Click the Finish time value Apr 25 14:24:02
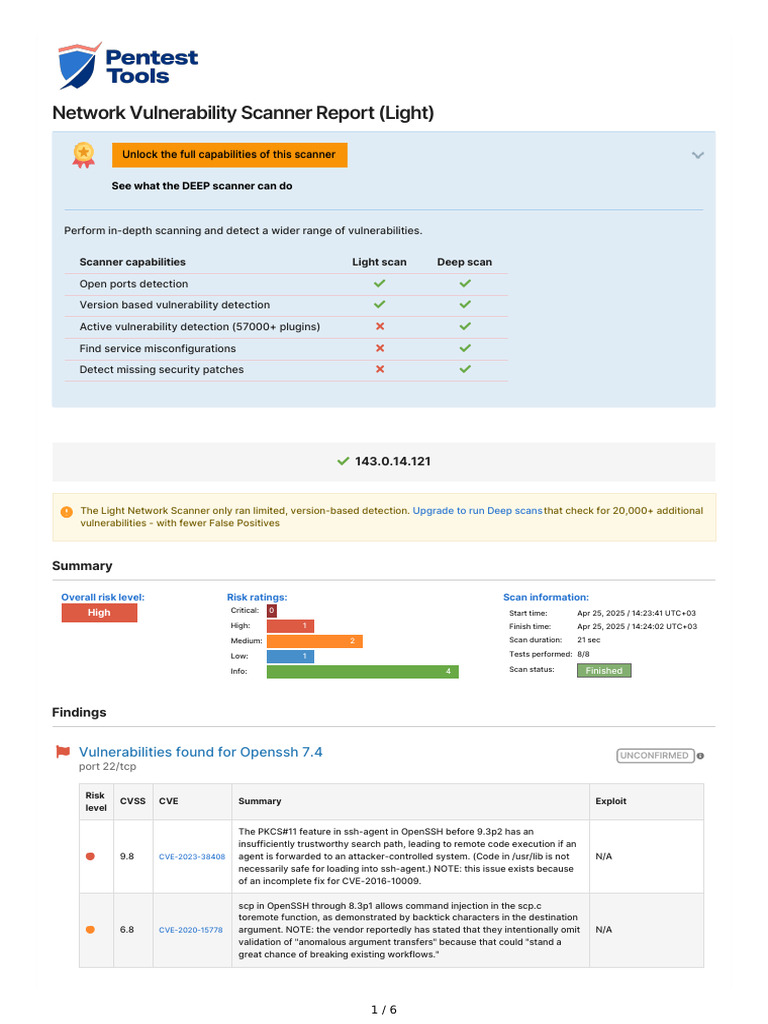 click(637, 626)
